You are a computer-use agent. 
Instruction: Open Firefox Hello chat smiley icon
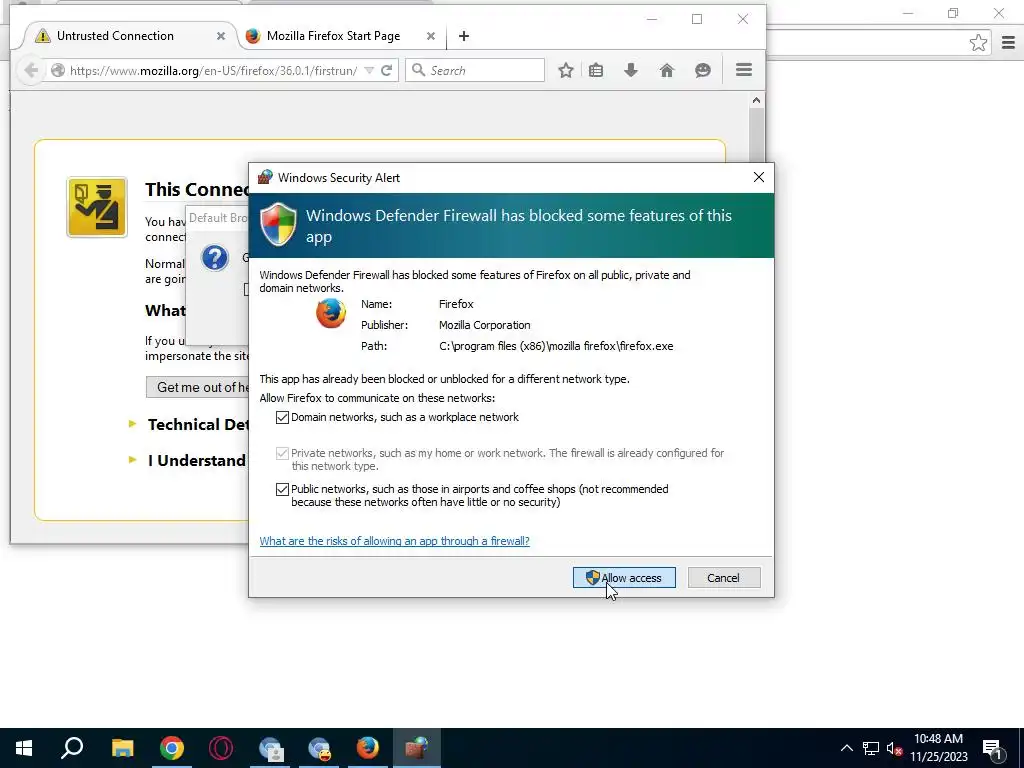click(703, 71)
